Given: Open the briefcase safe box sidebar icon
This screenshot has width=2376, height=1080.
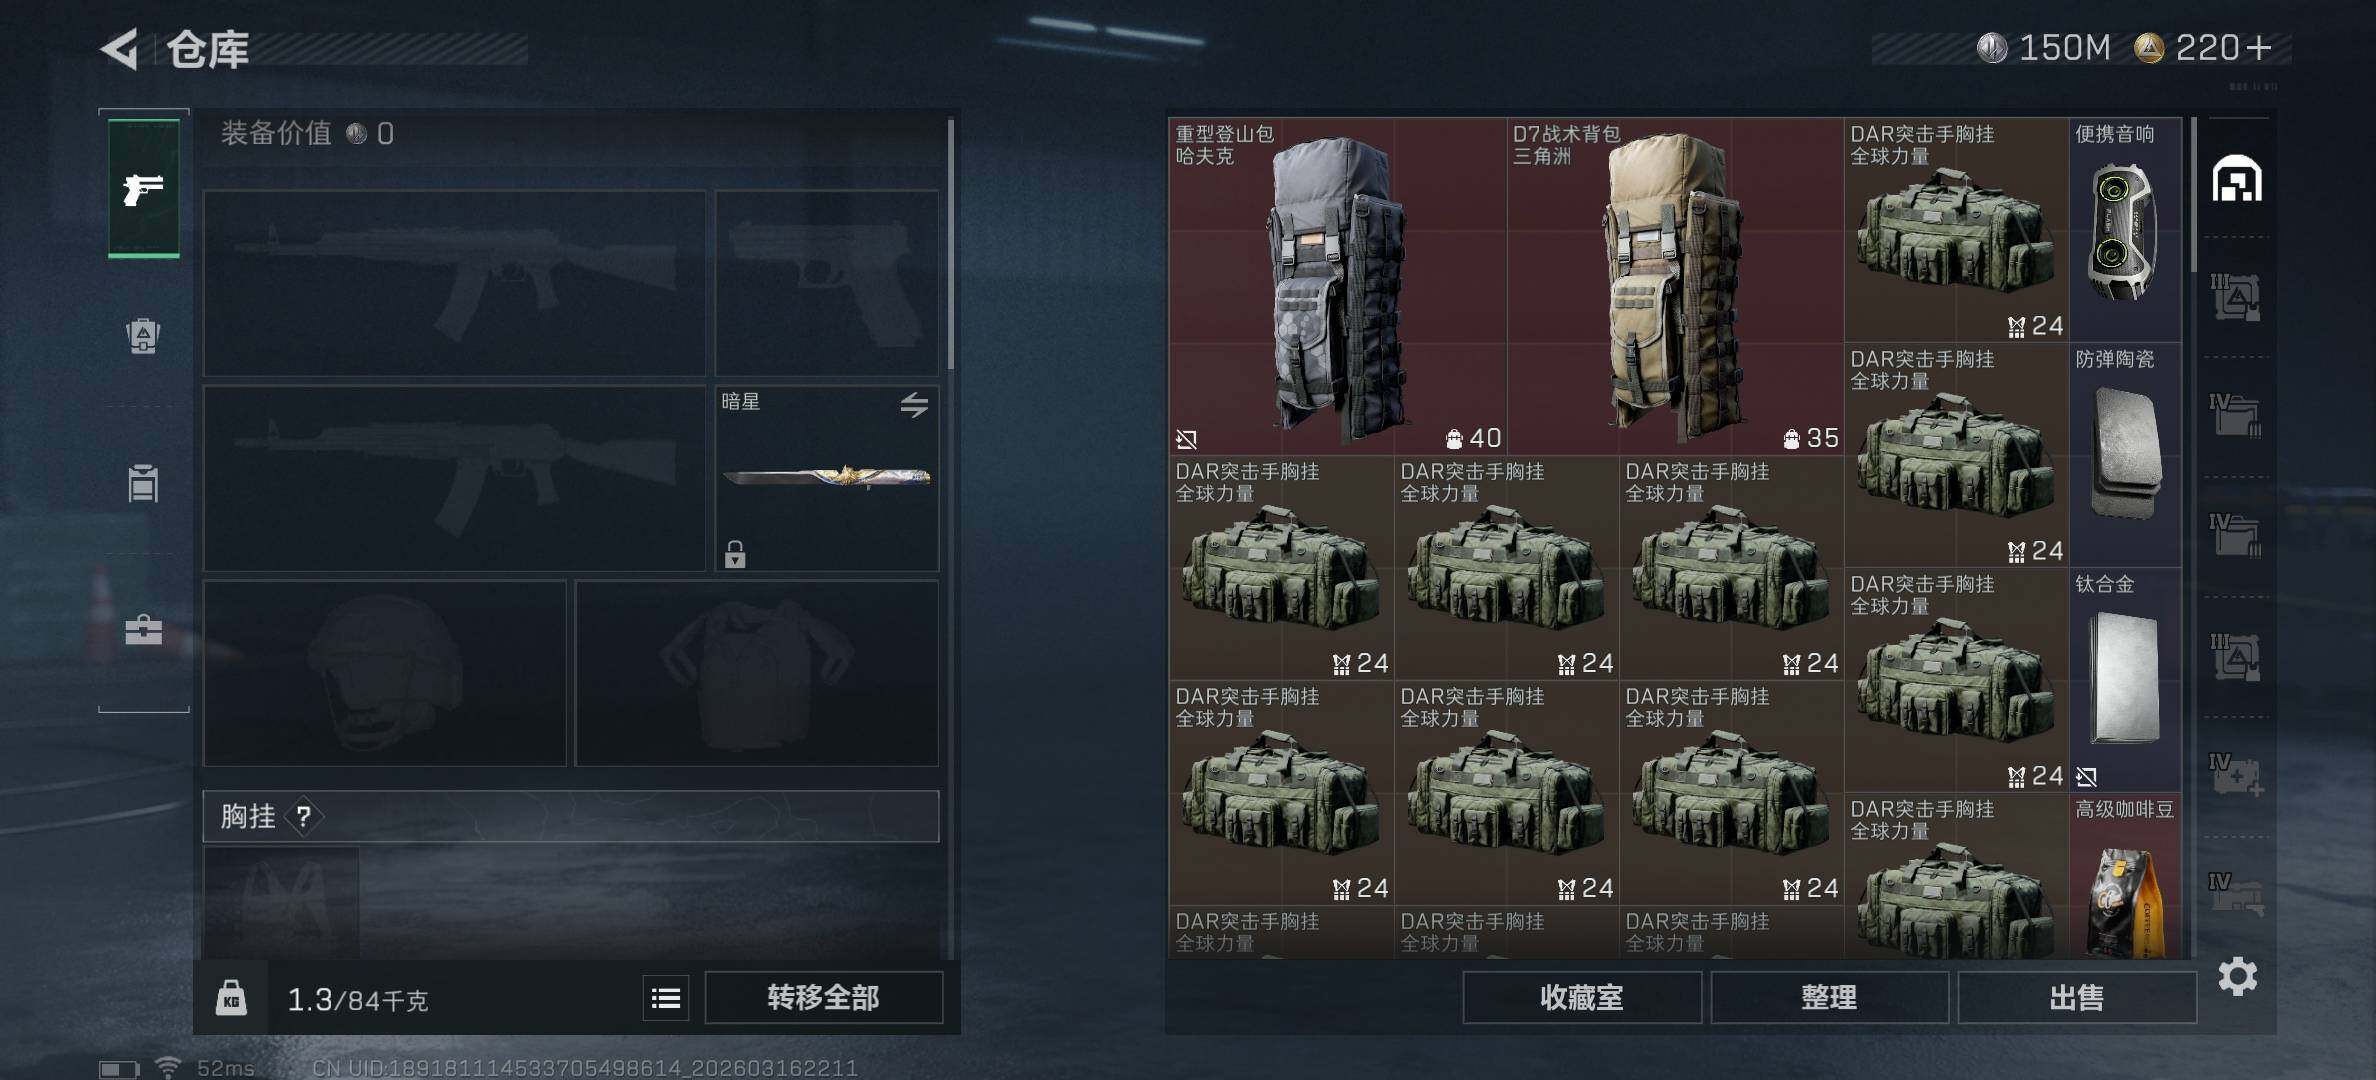Looking at the screenshot, I should (x=144, y=629).
